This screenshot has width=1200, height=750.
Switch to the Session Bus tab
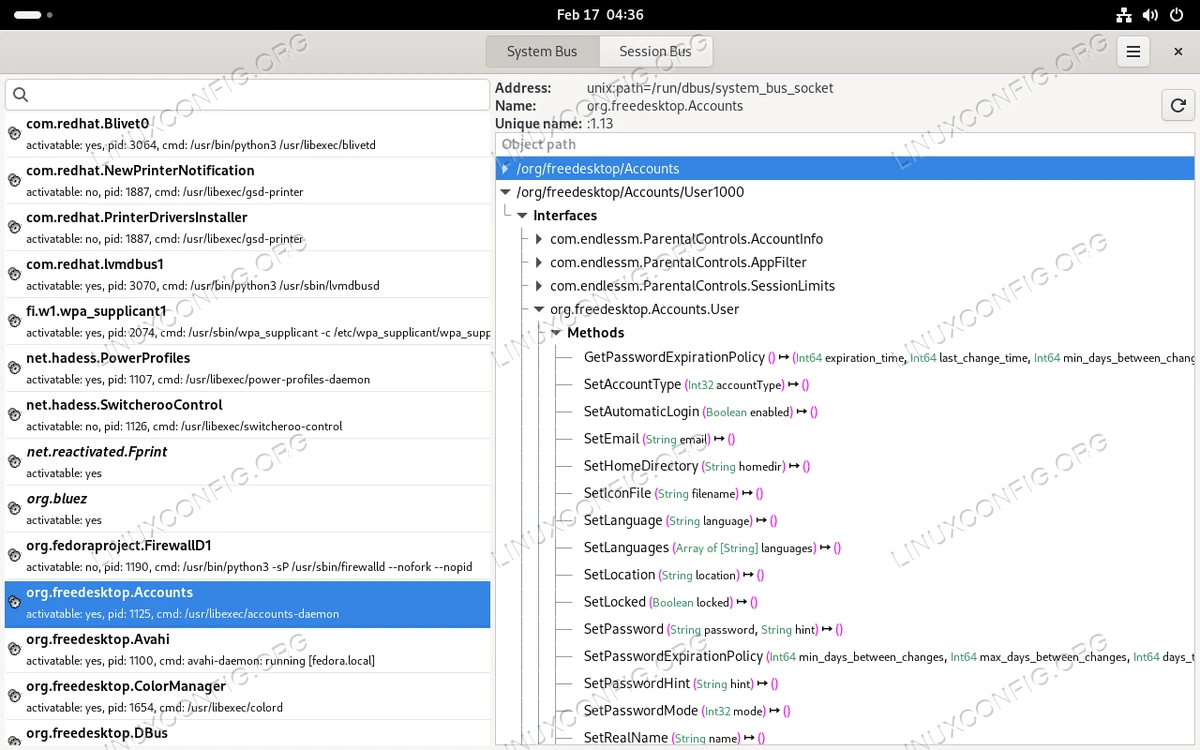pyautogui.click(x=655, y=52)
